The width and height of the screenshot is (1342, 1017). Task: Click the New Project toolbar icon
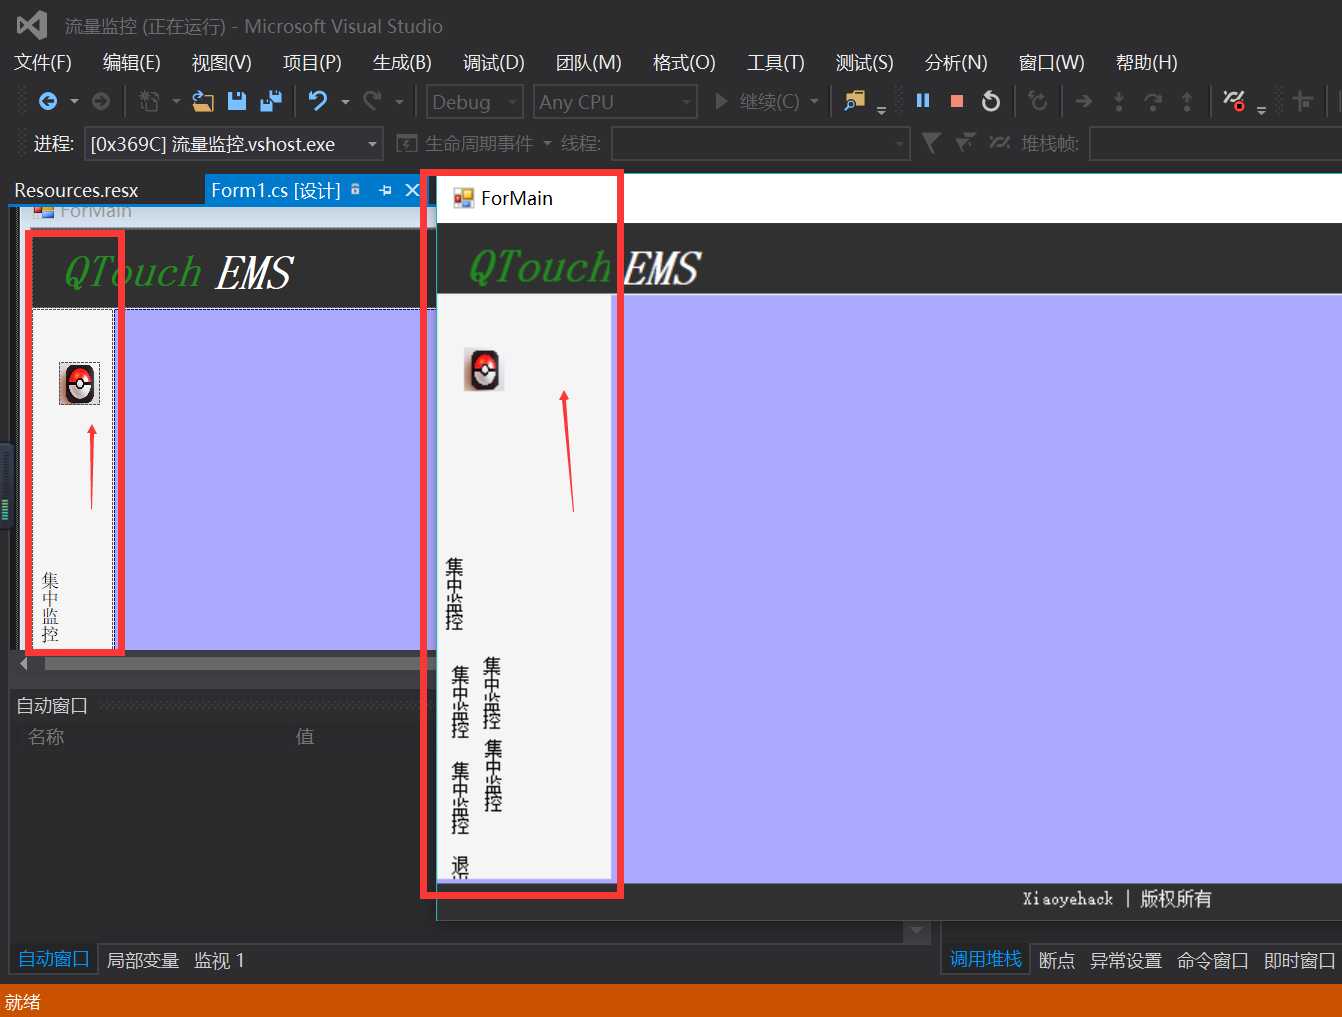pos(149,101)
